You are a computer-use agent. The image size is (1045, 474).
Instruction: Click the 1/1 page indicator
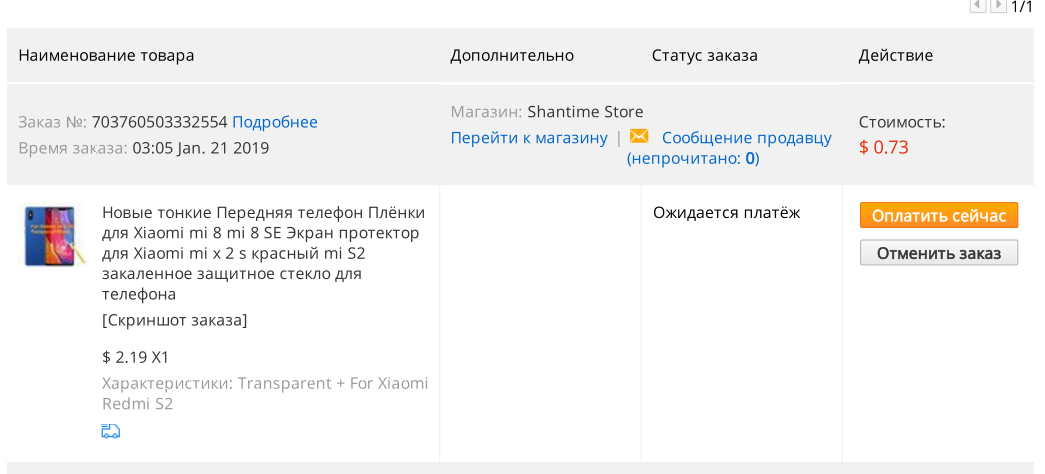click(x=1022, y=7)
